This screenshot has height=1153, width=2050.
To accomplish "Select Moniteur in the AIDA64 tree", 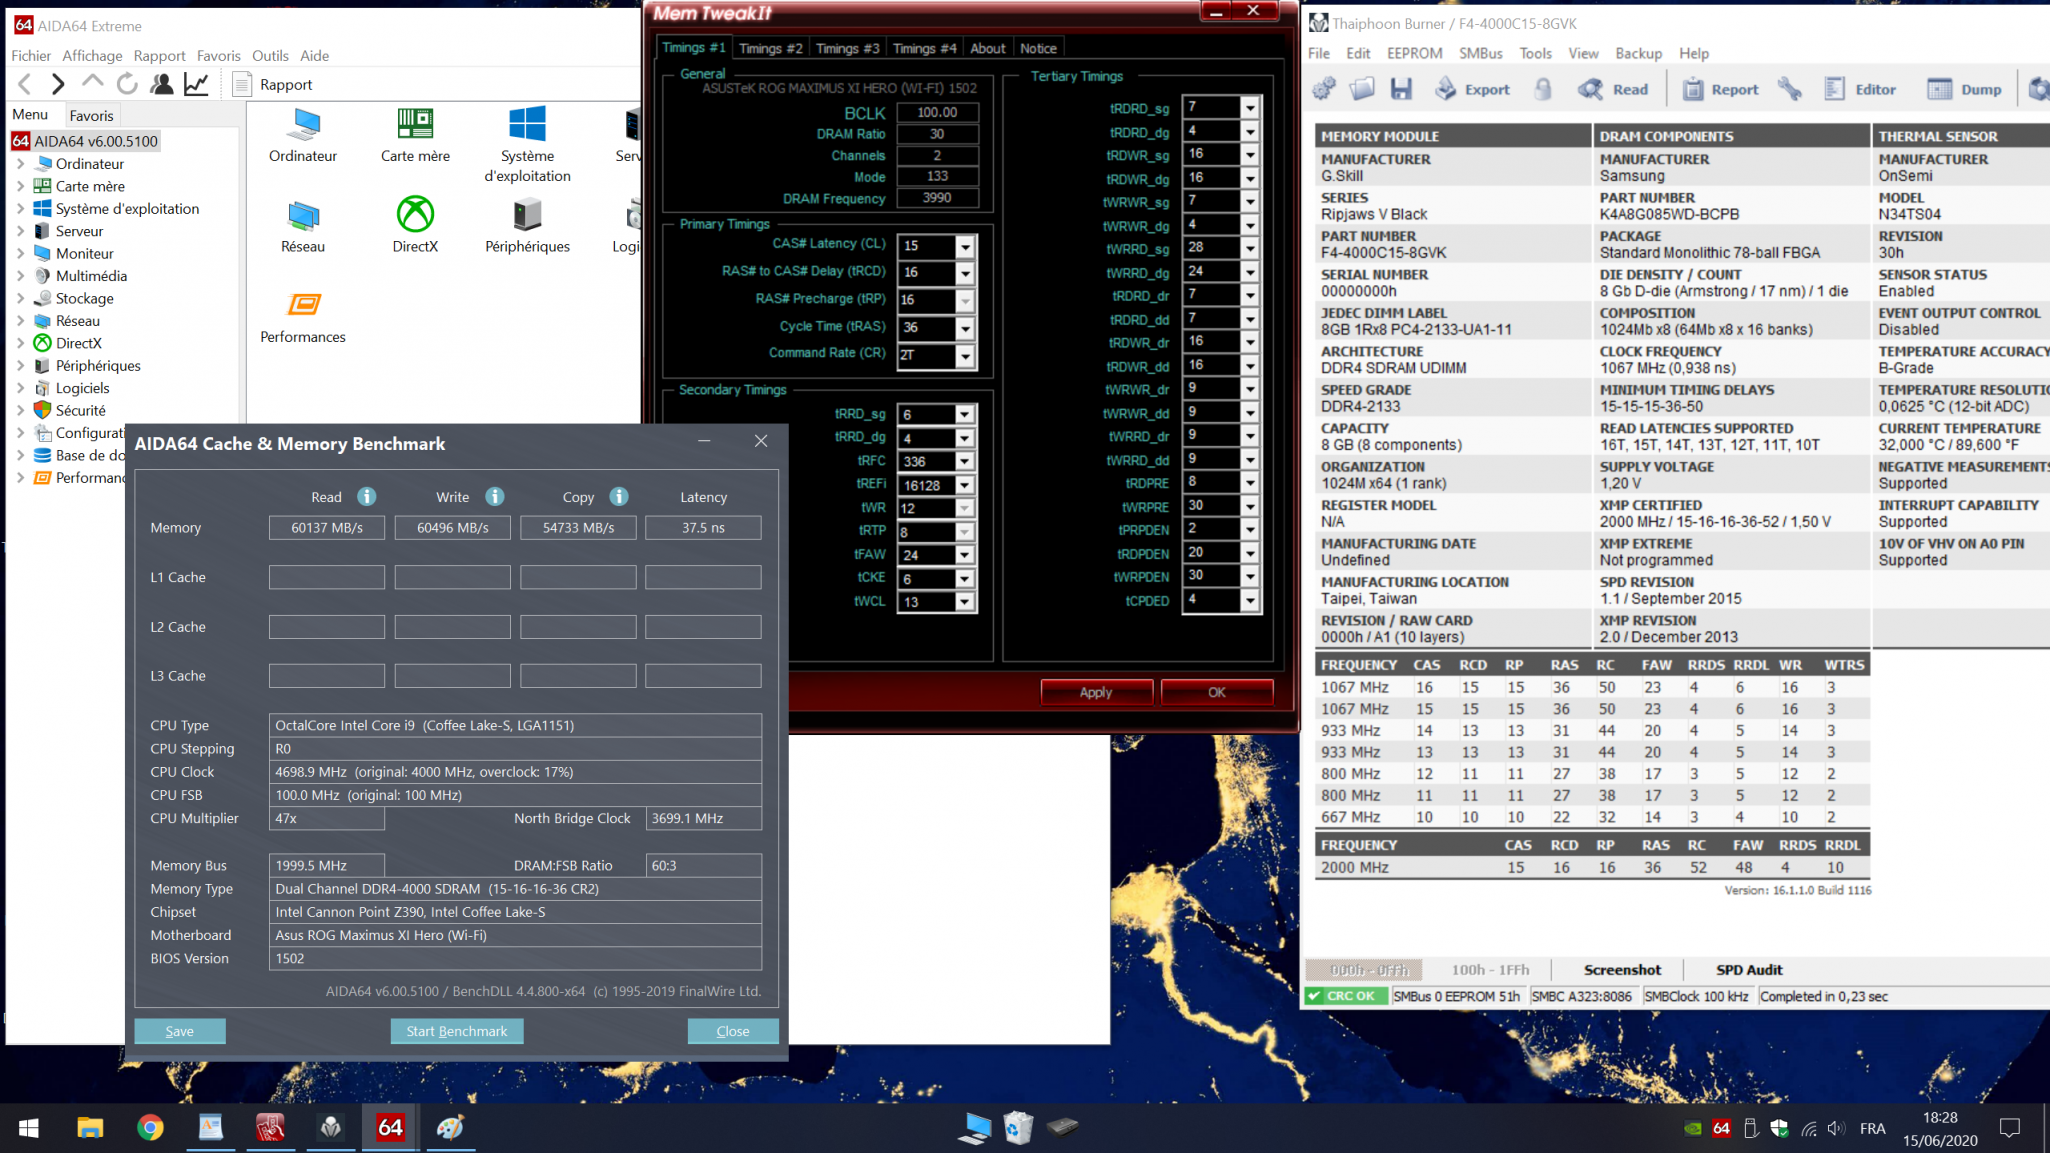I will click(85, 253).
